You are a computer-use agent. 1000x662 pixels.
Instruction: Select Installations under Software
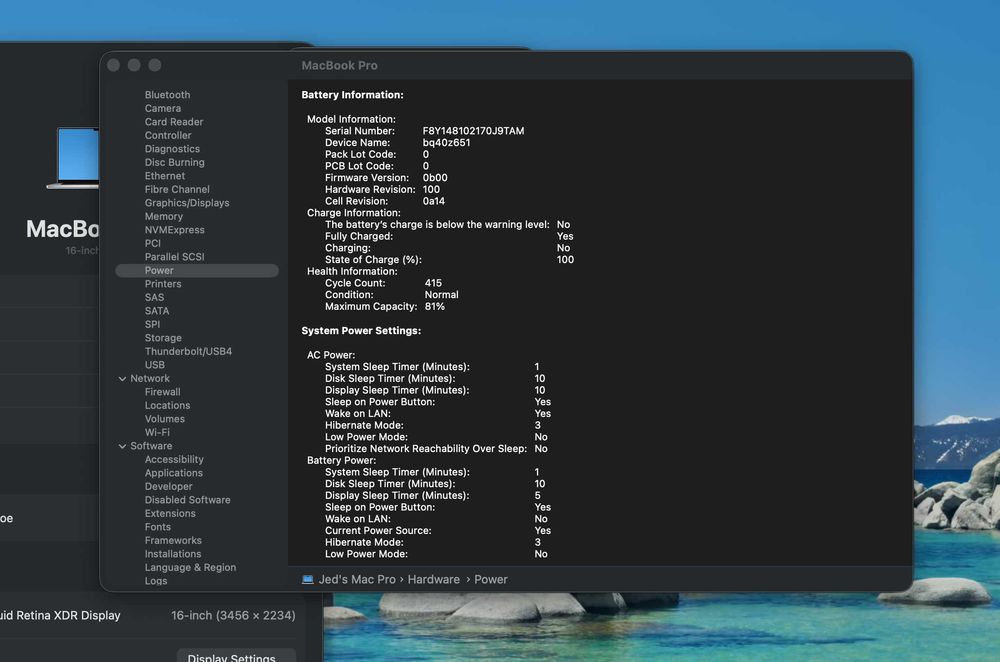[173, 554]
